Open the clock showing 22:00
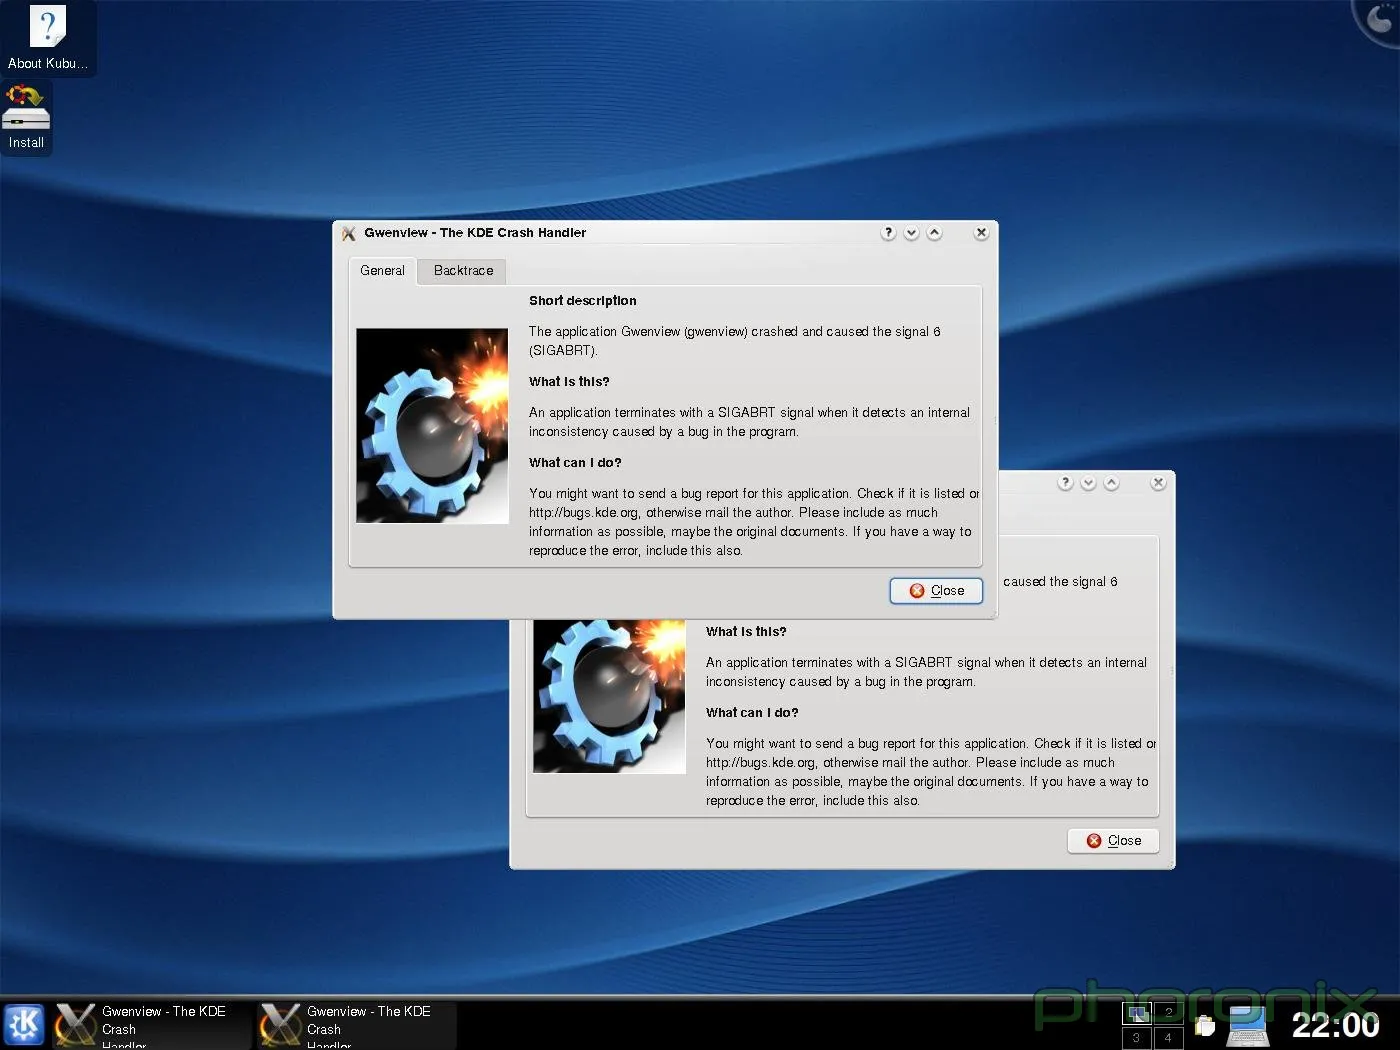The height and width of the screenshot is (1050, 1400). 1335,1025
